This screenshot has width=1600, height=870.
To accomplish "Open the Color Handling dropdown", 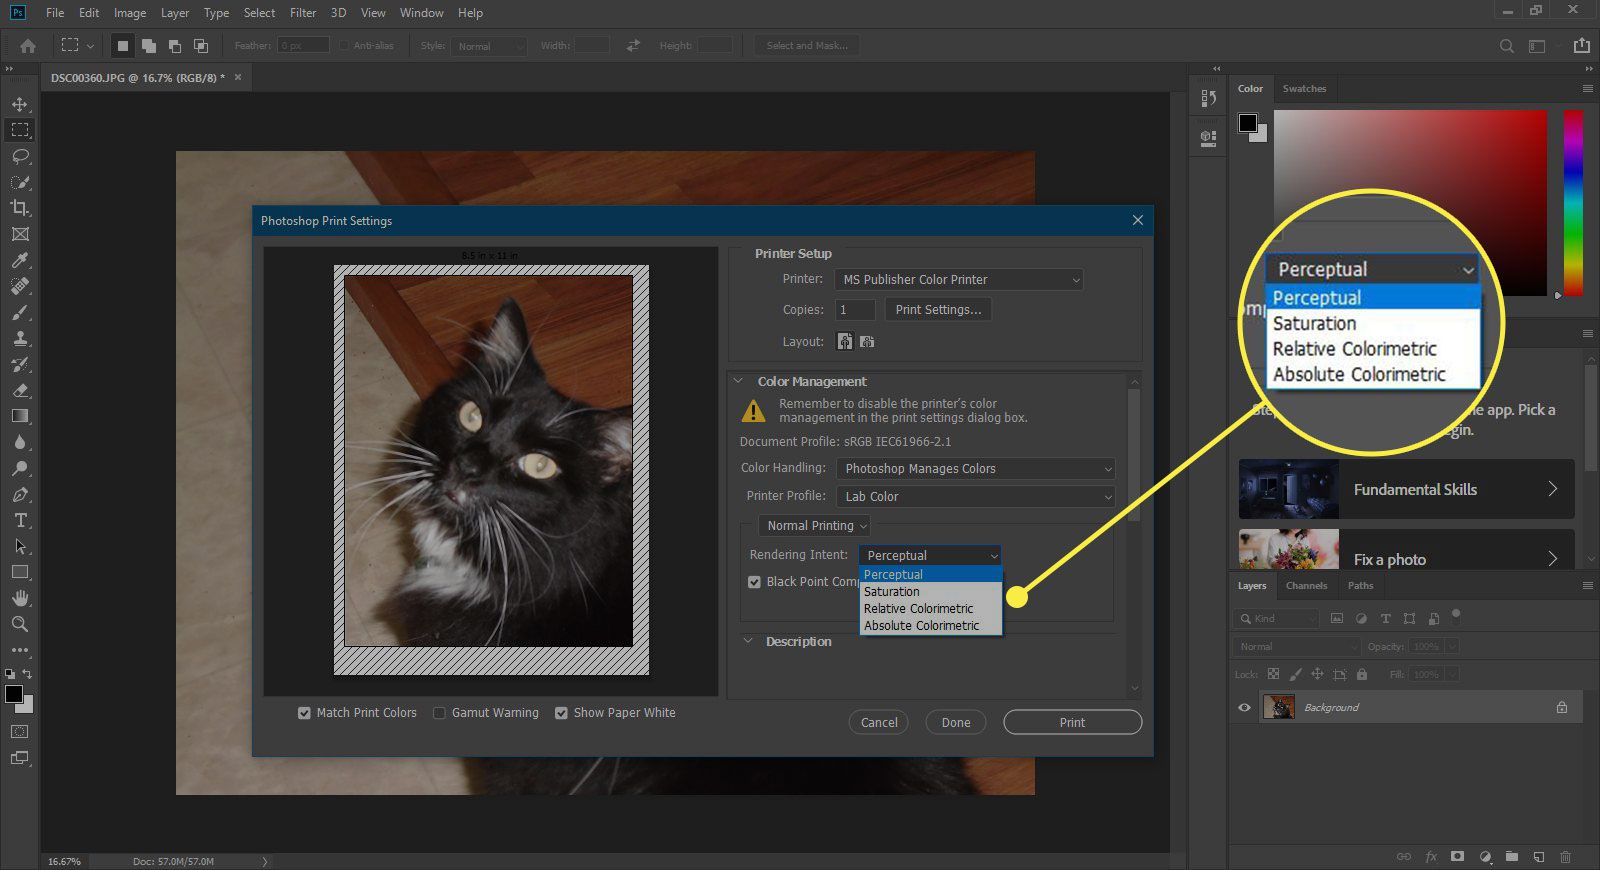I will (976, 469).
